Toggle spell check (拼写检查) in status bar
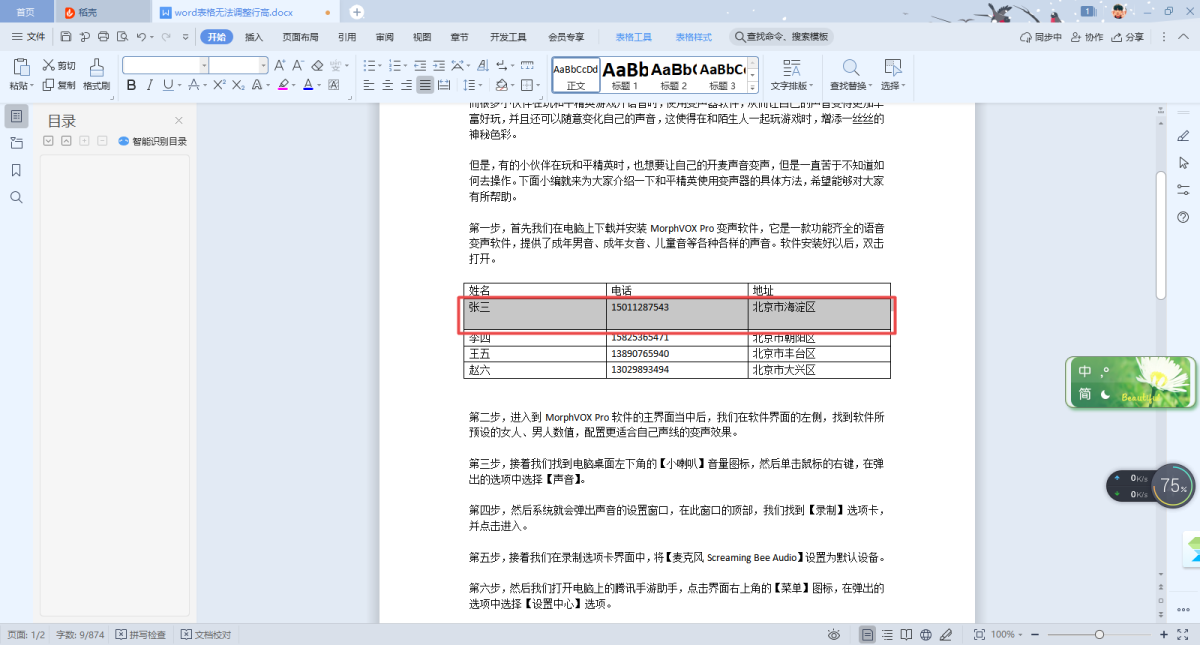 point(141,635)
